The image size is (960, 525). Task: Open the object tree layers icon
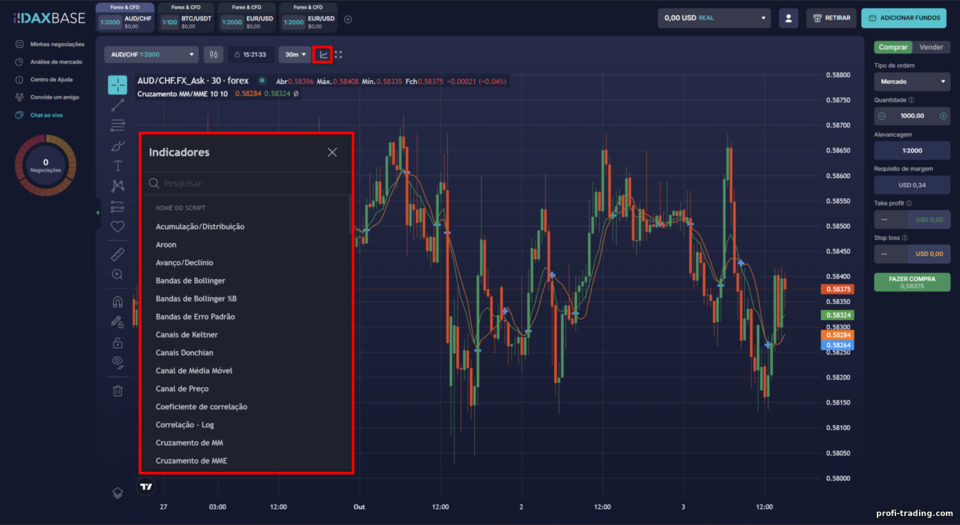(118, 493)
